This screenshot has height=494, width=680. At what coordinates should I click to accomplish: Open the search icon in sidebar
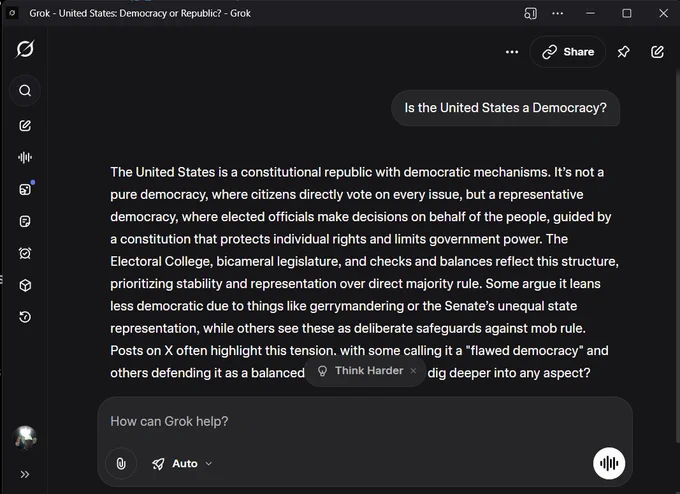tap(25, 91)
